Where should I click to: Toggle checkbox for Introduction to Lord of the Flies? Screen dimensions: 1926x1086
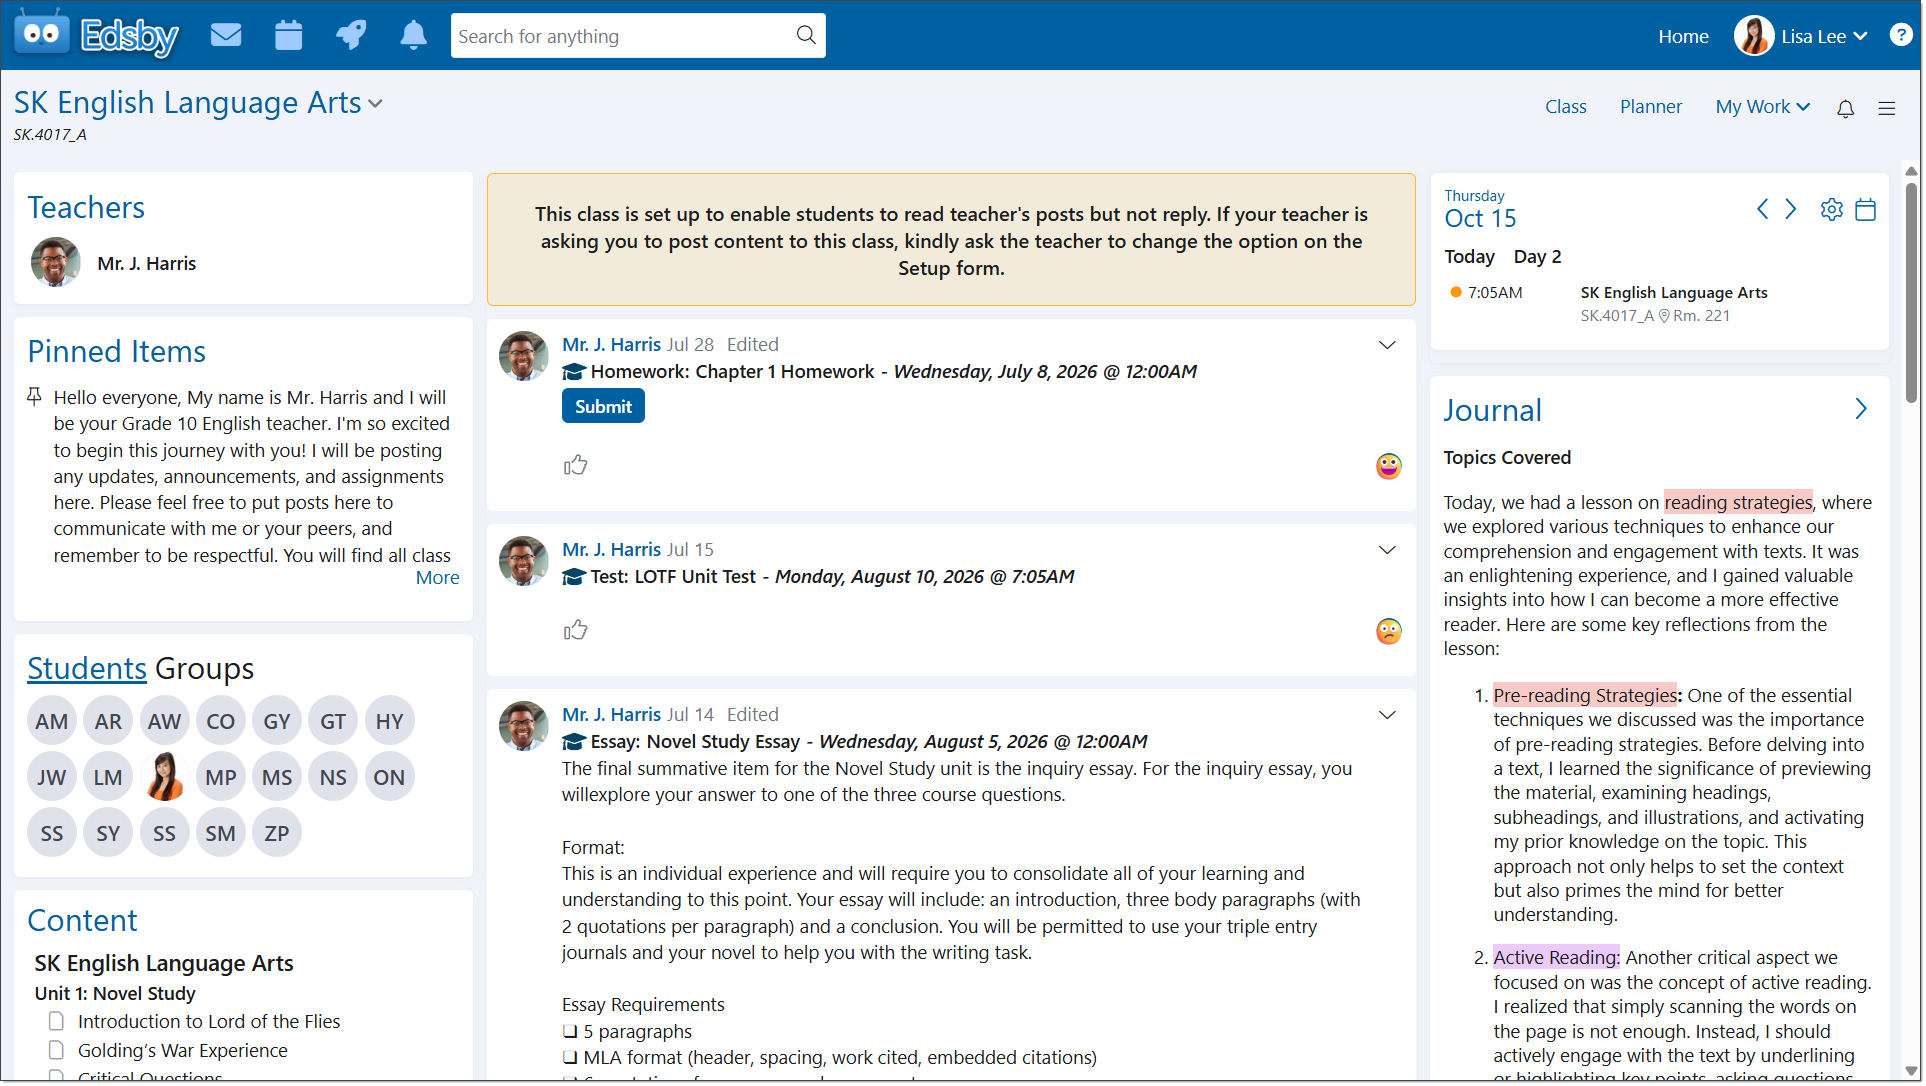click(x=56, y=1021)
